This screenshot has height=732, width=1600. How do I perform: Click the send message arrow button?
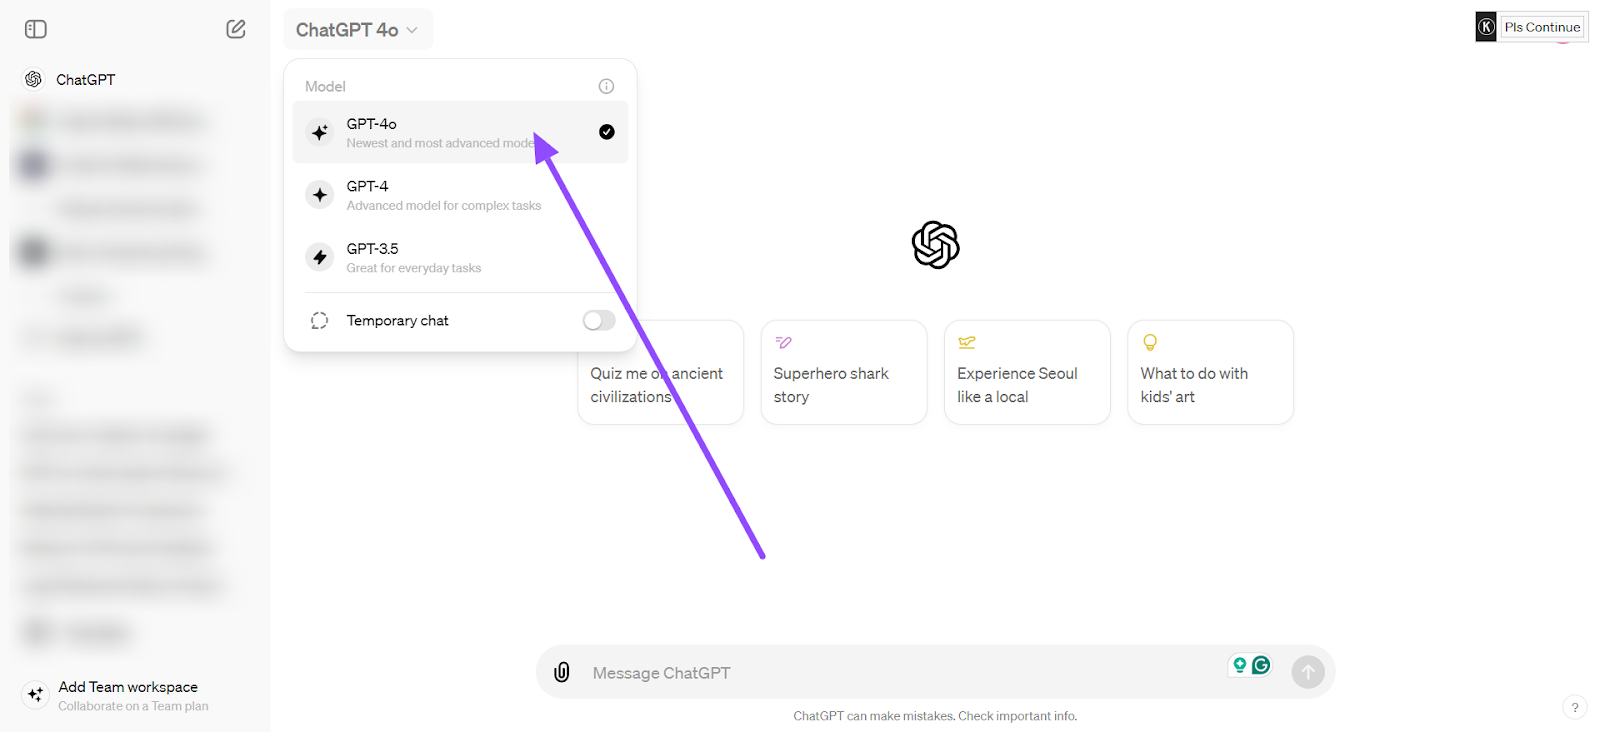pyautogui.click(x=1308, y=672)
